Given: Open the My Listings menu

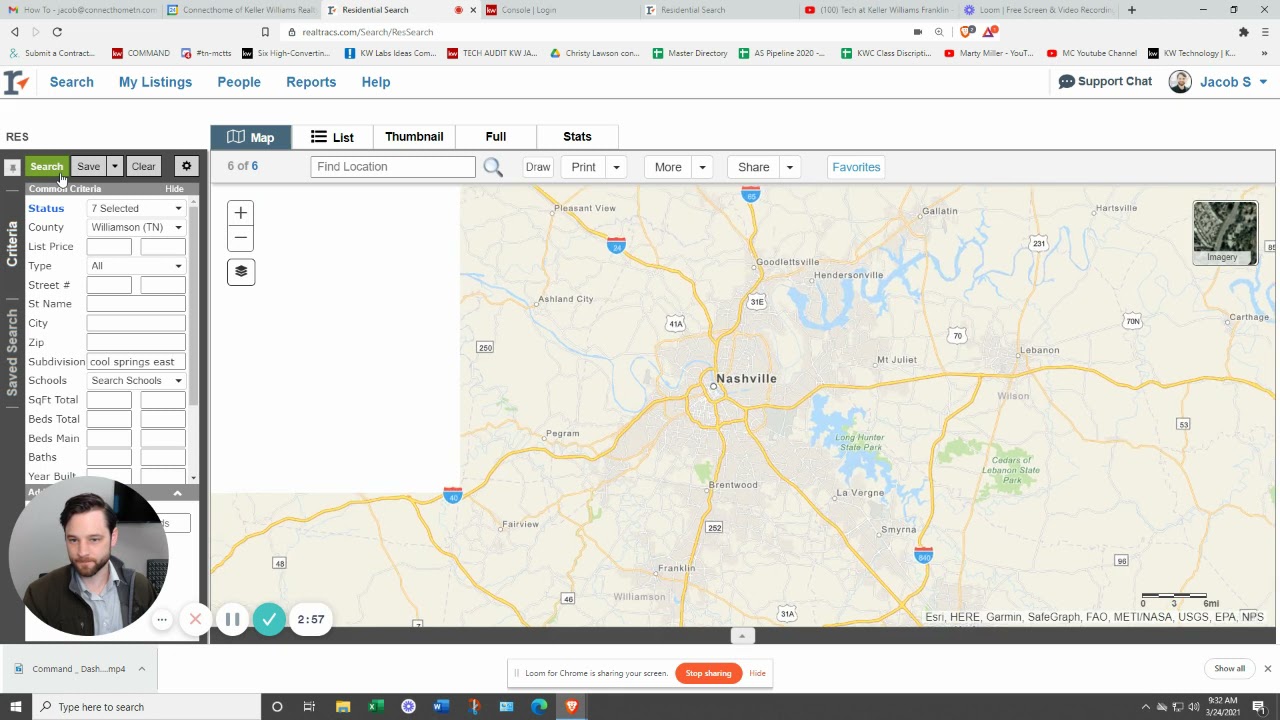Looking at the screenshot, I should click(155, 82).
